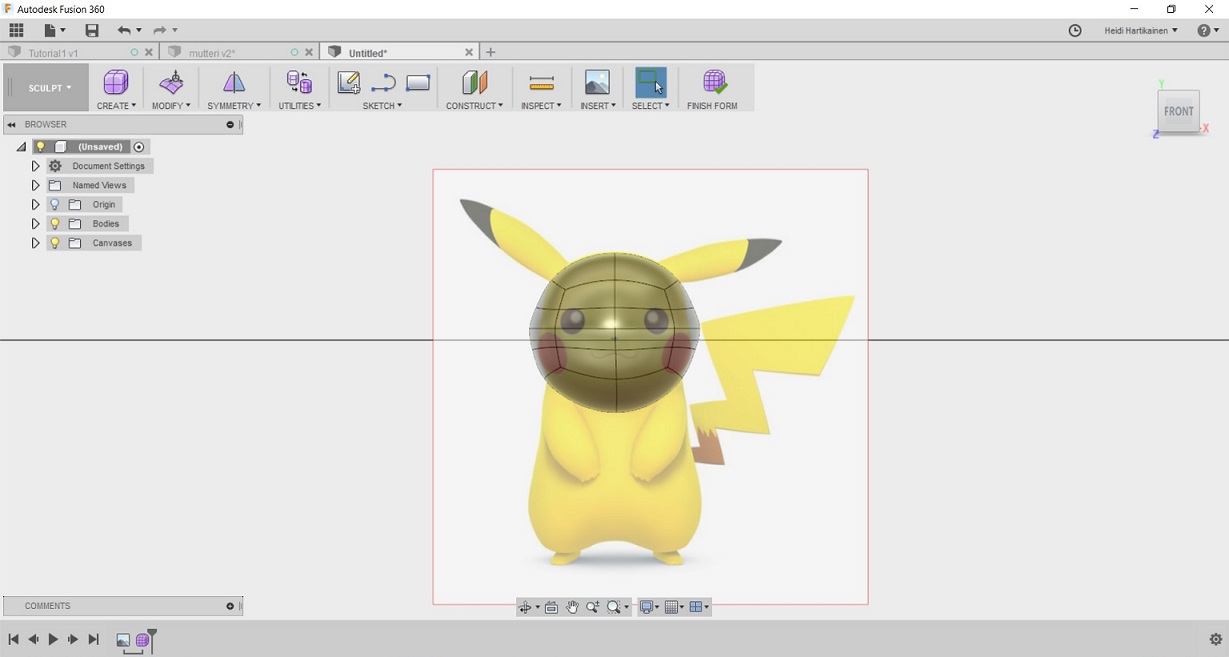1229x657 pixels.
Task: Select the canvas image timeline feature
Action: point(123,640)
